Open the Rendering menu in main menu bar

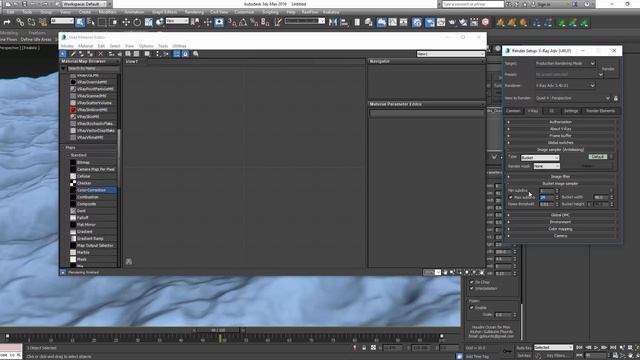[x=194, y=12]
